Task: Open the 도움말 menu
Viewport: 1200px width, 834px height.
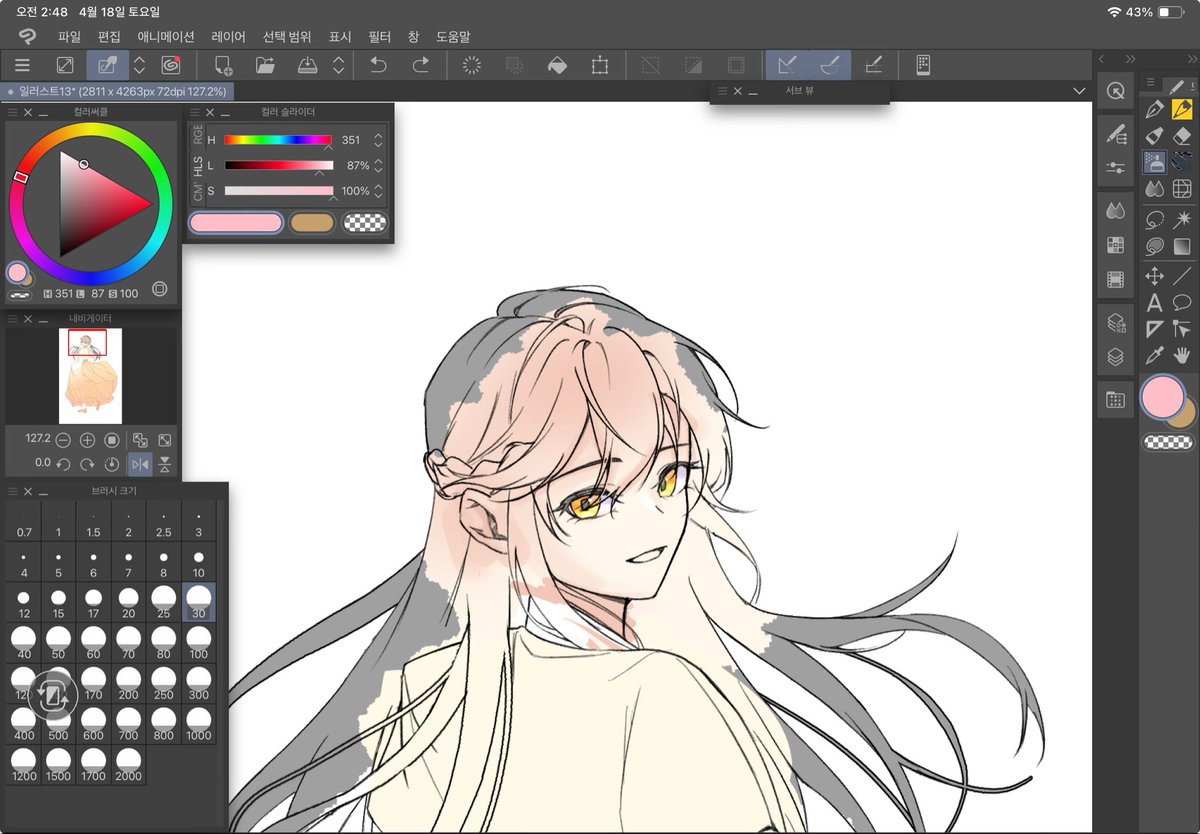Action: (453, 36)
